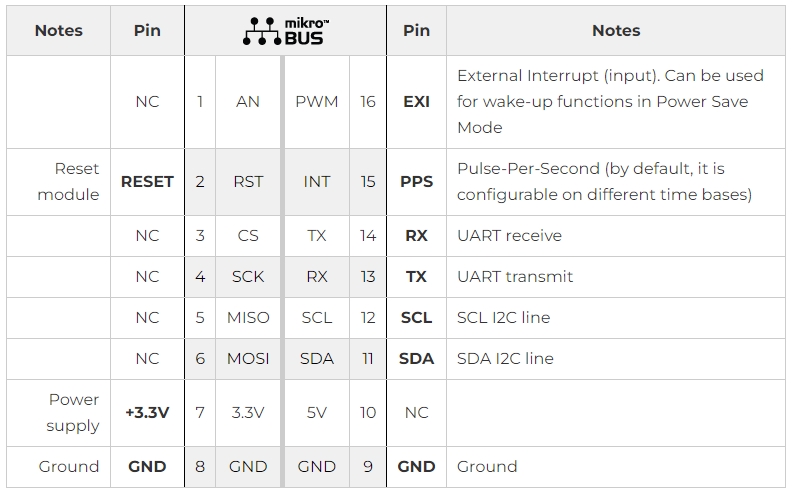Click the AN bus cell
792x493 pixels.
pos(248,102)
